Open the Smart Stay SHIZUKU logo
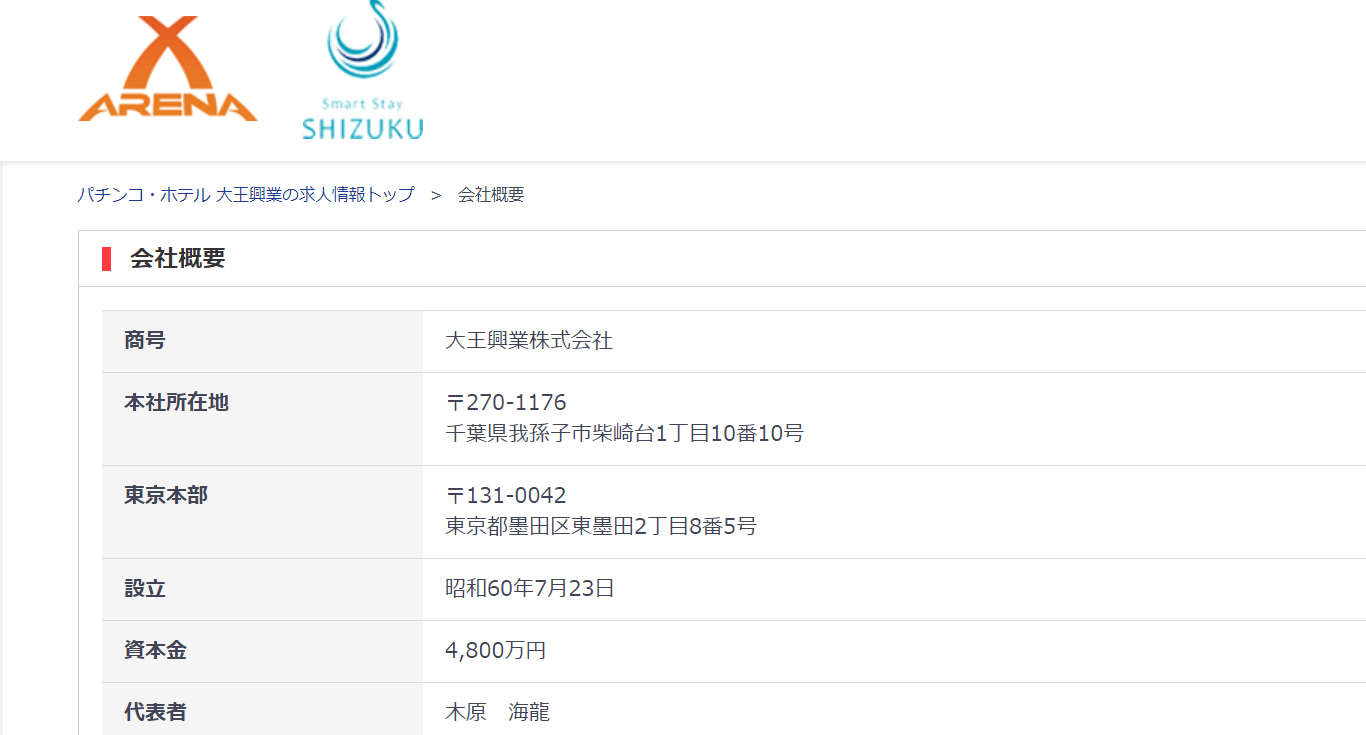 click(363, 70)
